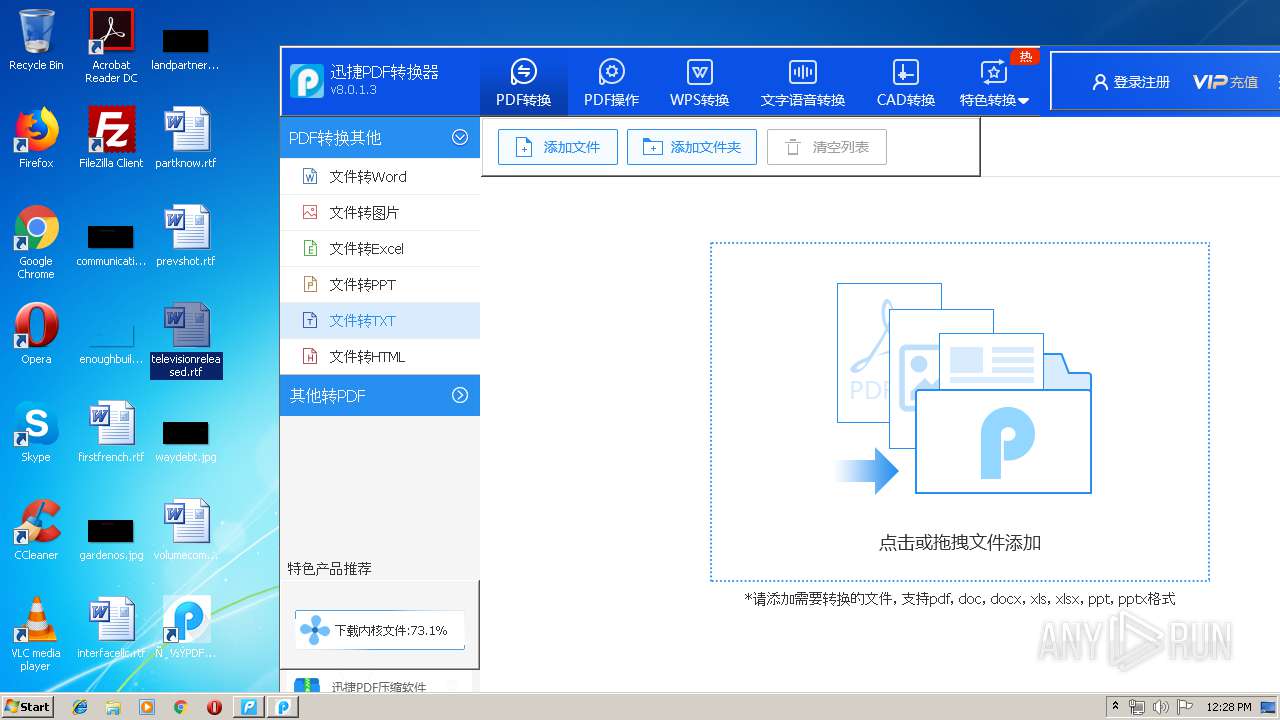Expand the 特色转换 dropdown menu
This screenshot has width=1280, height=720.
pyautogui.click(x=994, y=83)
